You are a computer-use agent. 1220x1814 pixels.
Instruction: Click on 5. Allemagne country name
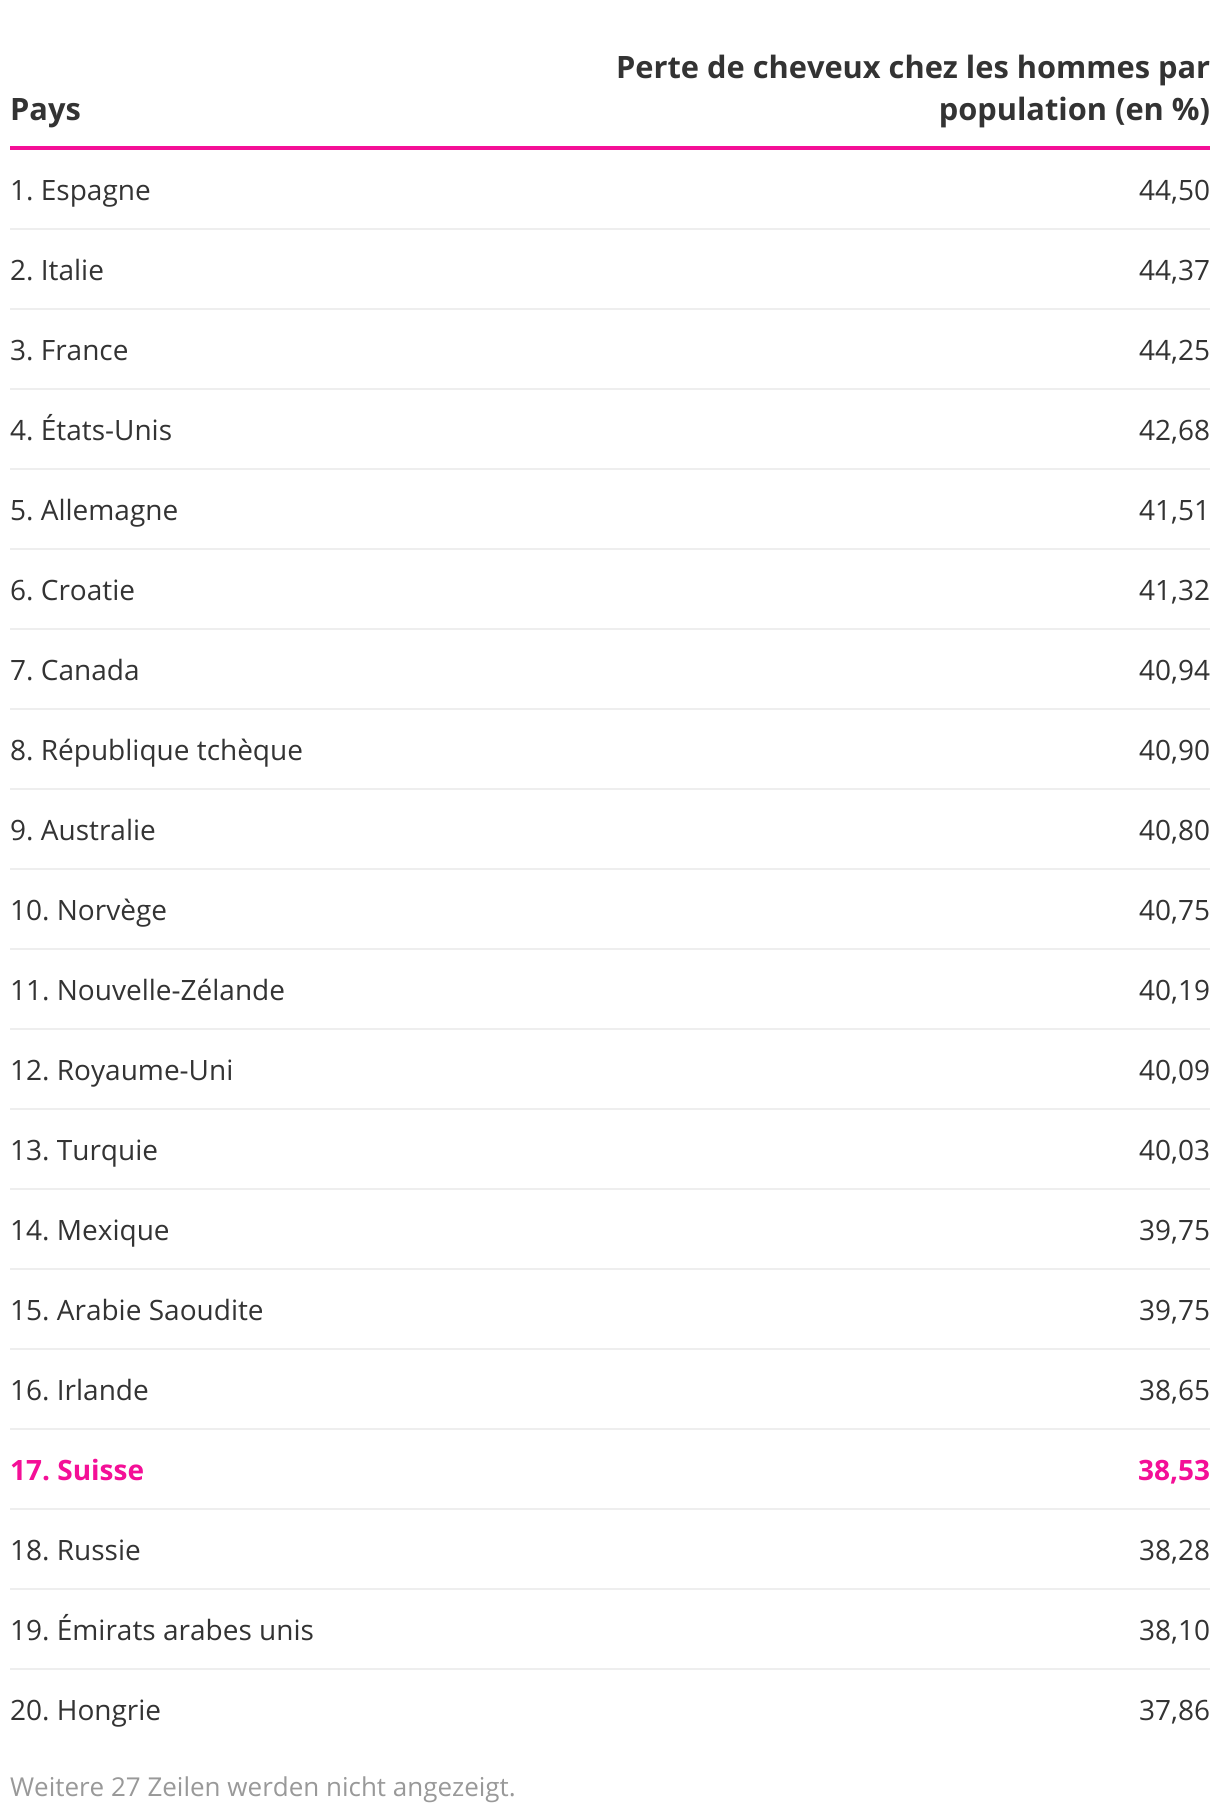point(94,510)
